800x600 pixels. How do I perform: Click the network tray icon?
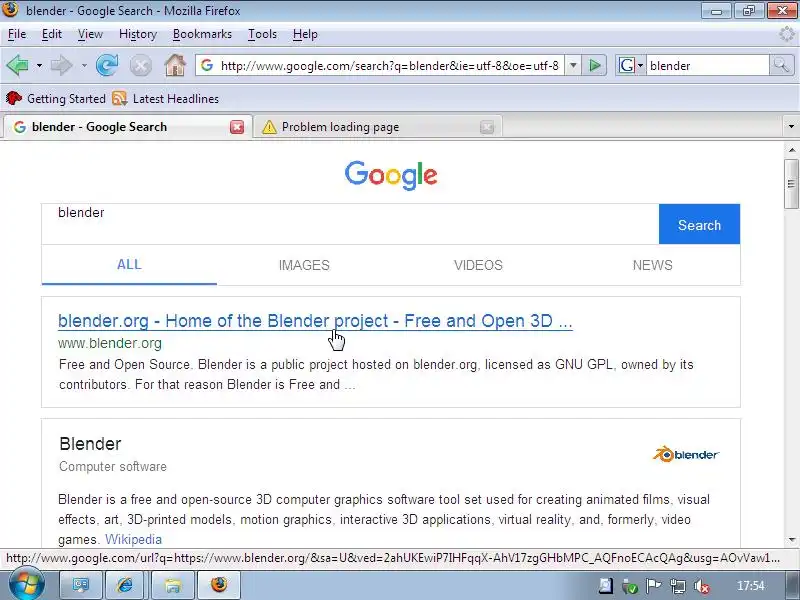pyautogui.click(x=678, y=587)
